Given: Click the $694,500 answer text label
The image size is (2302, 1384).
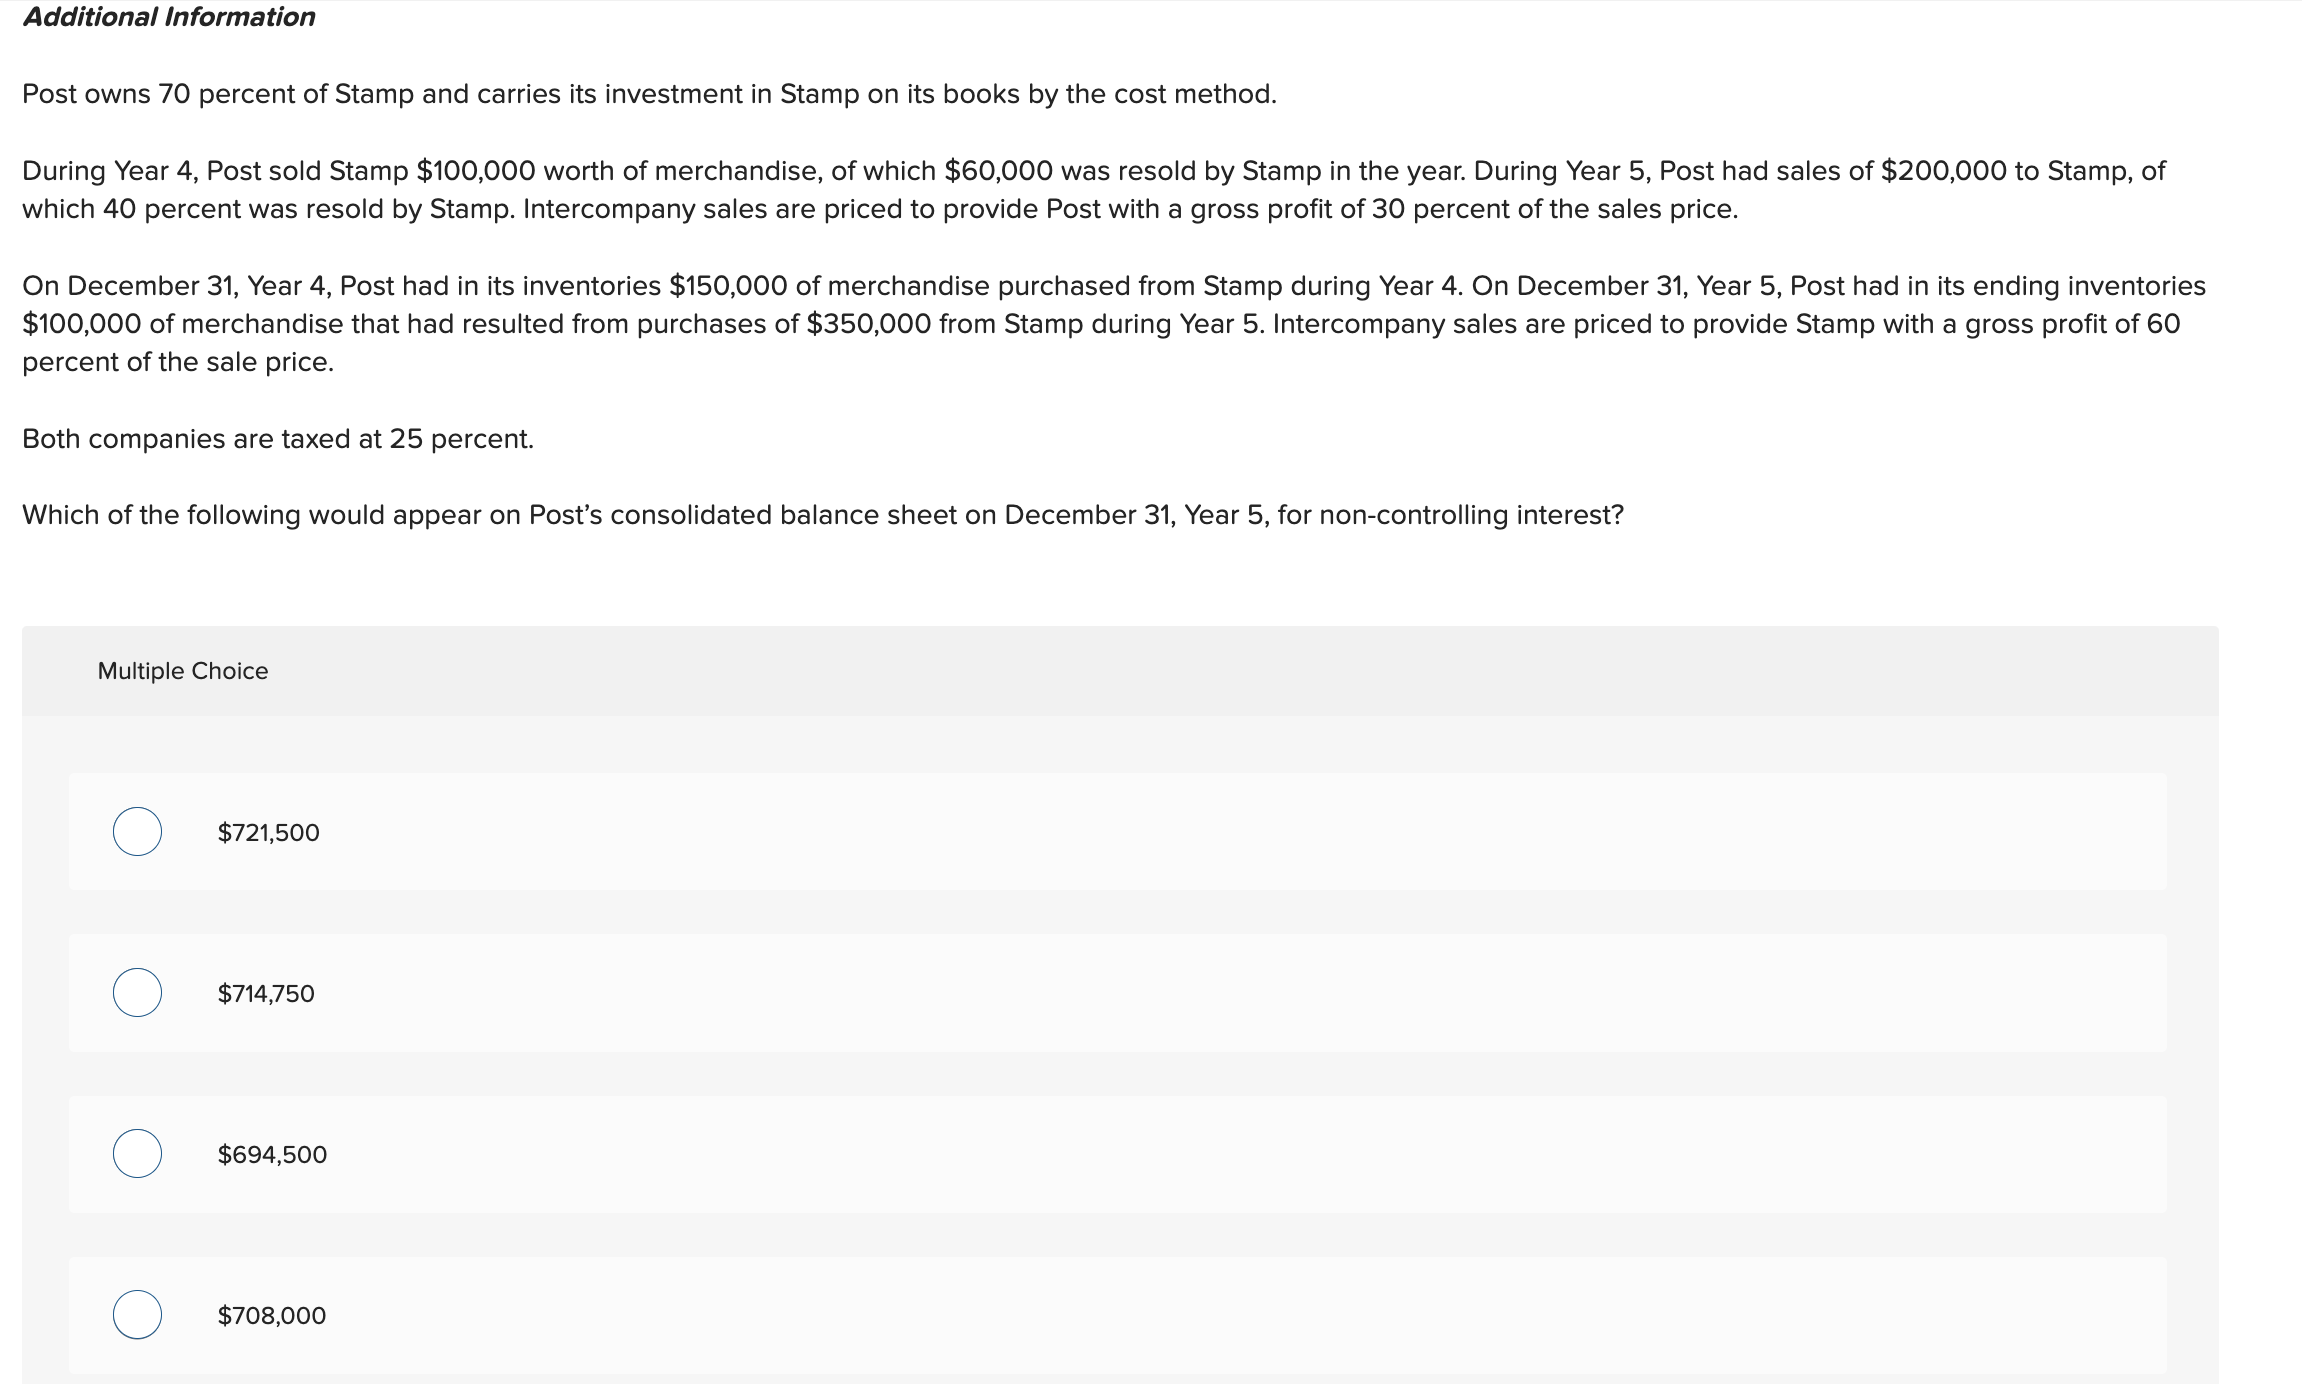Looking at the screenshot, I should [x=270, y=1155].
